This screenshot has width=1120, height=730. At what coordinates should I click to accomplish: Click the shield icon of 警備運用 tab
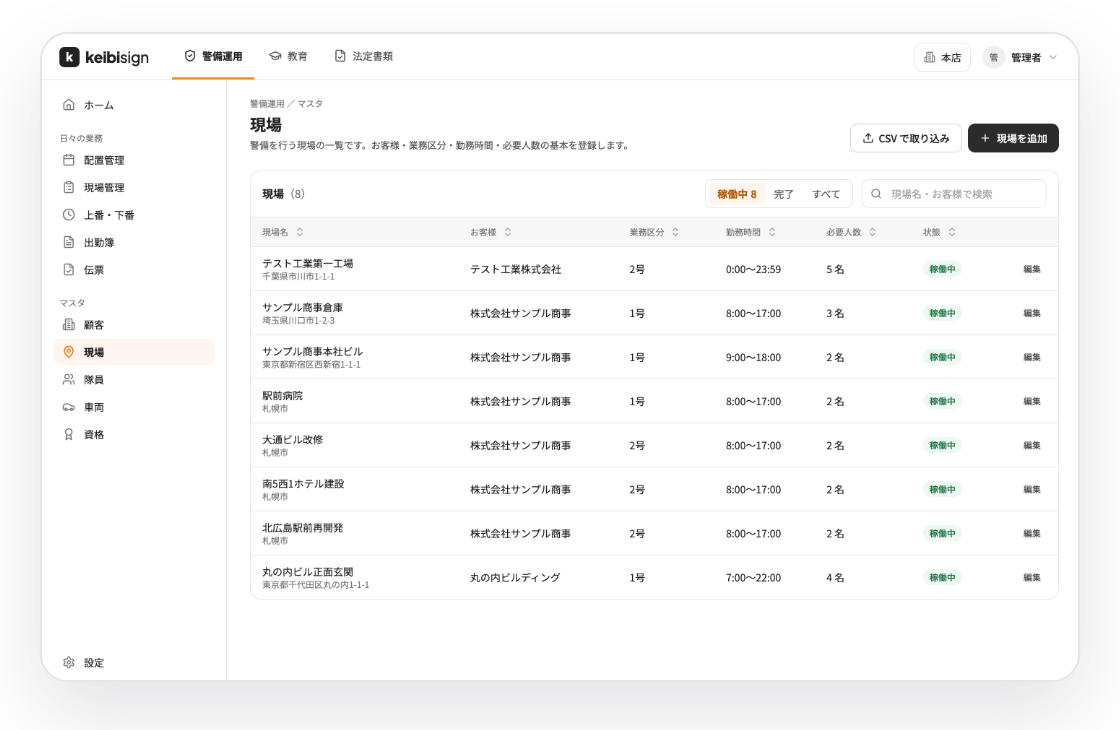(x=190, y=56)
